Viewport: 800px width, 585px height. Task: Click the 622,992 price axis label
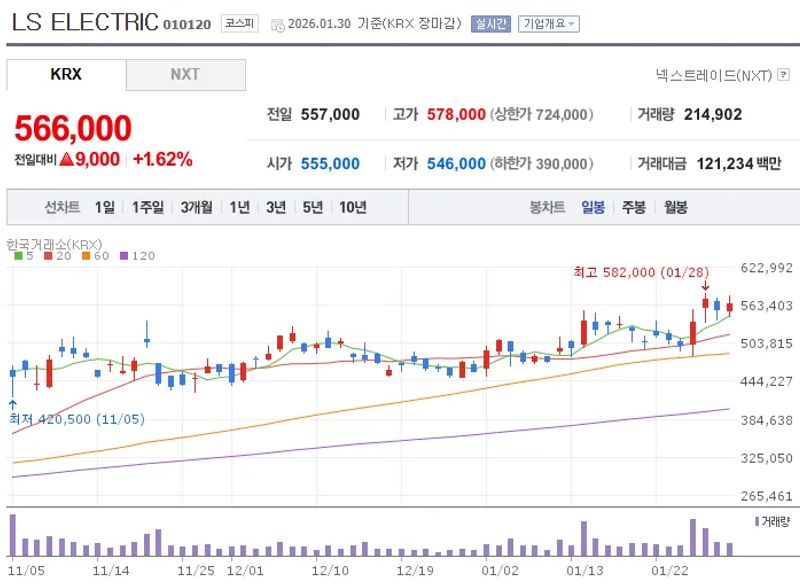pyautogui.click(x=766, y=268)
